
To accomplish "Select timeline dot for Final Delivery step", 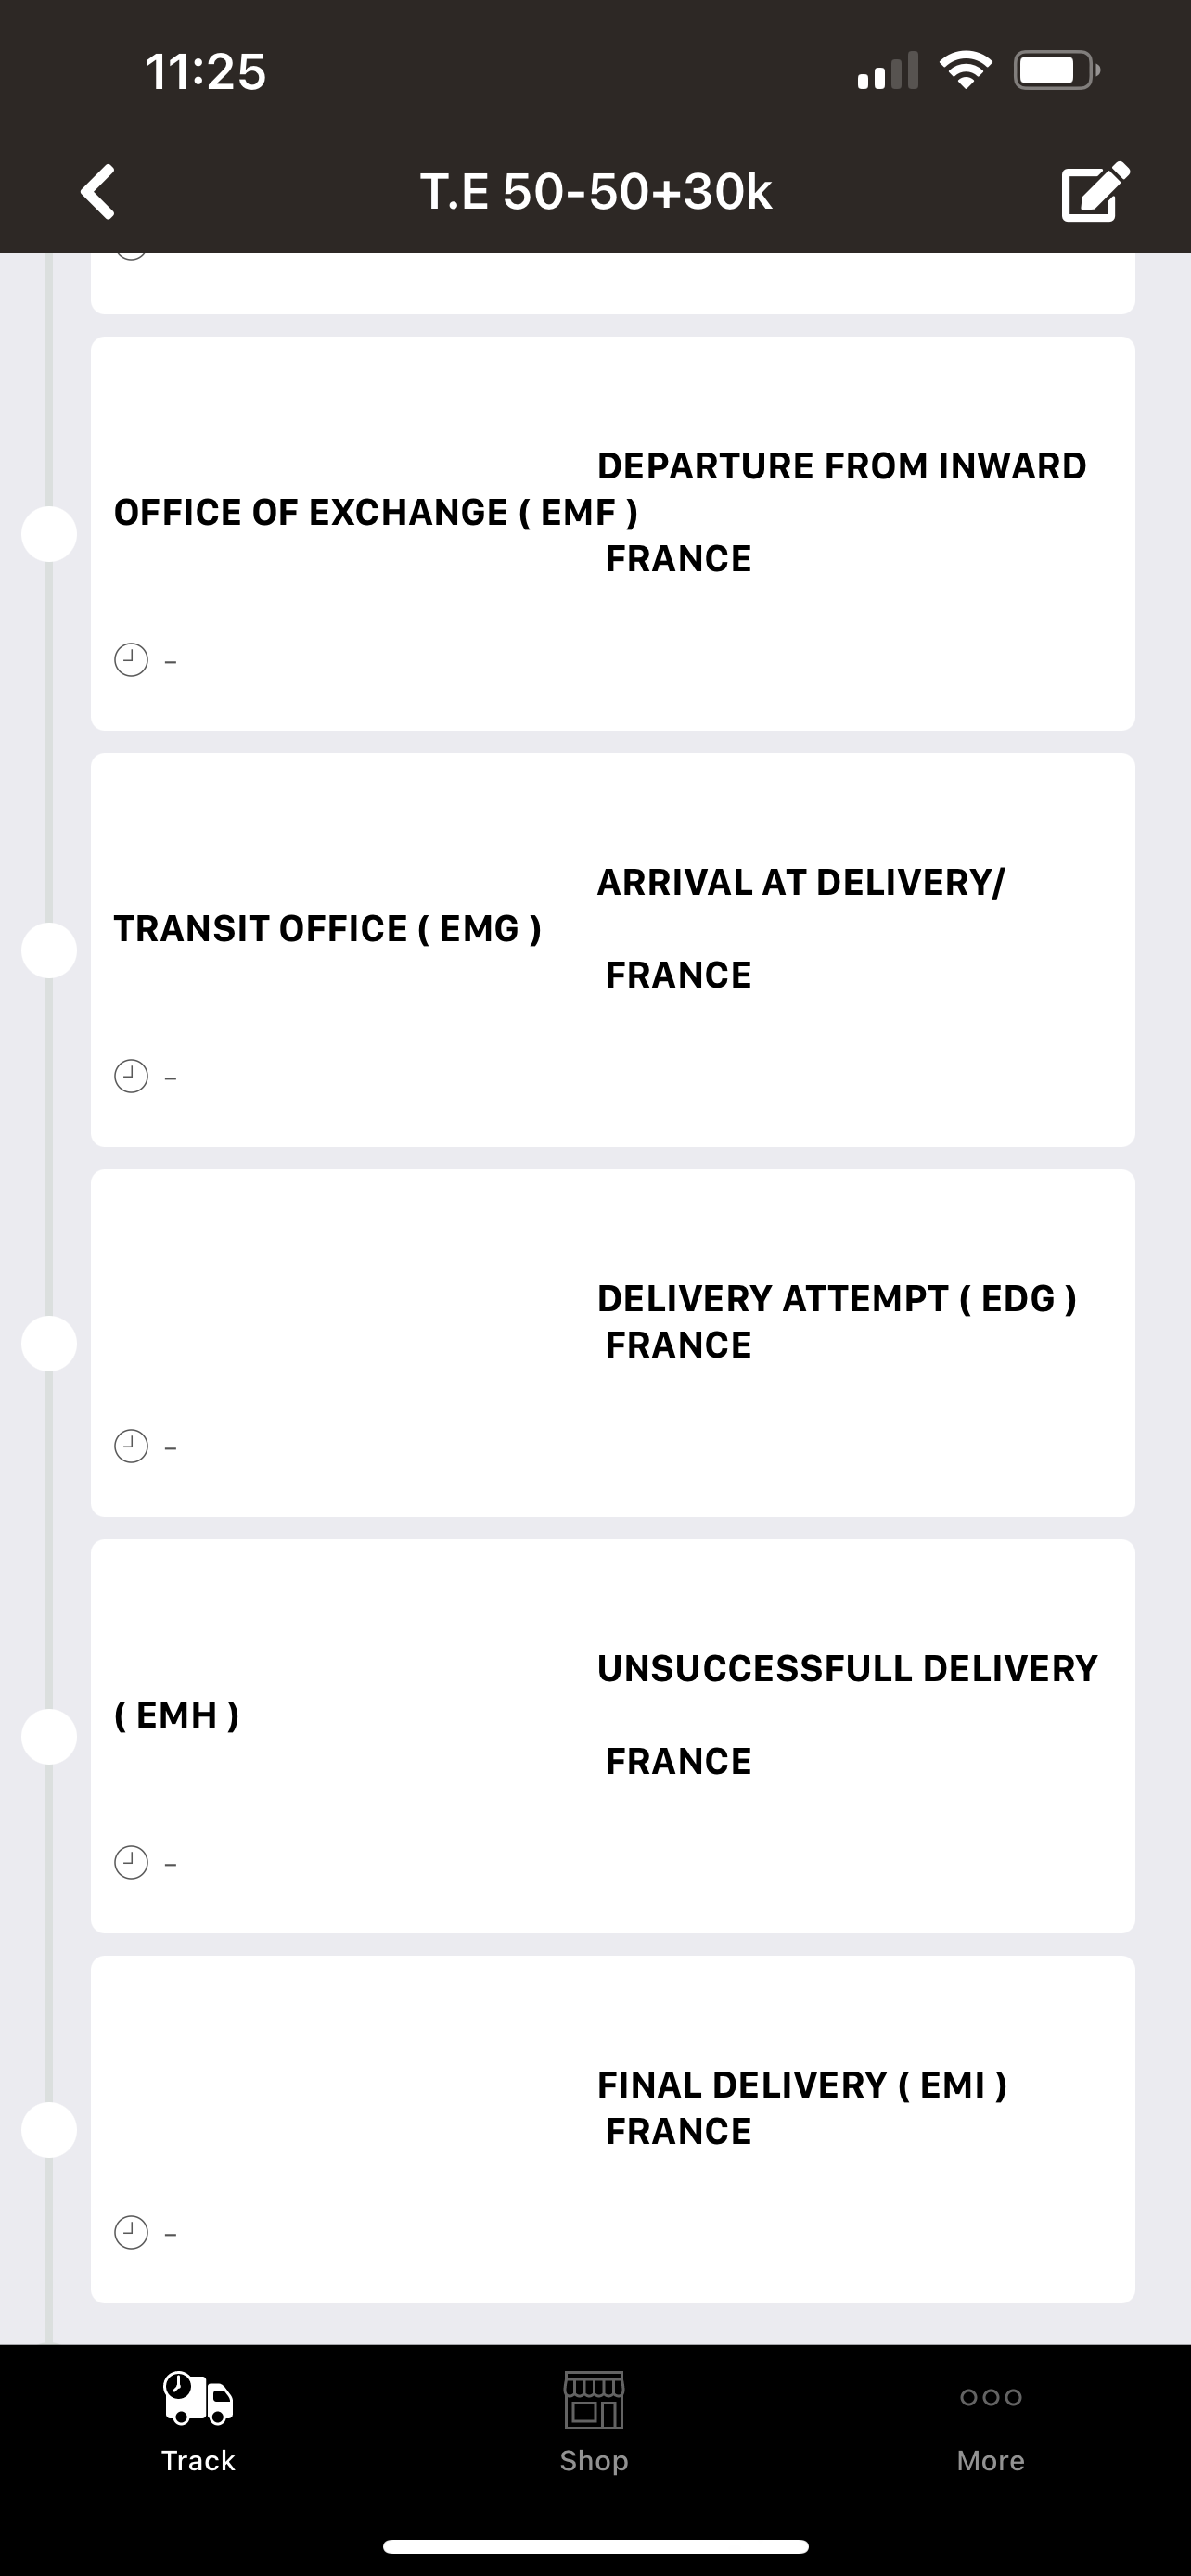I will [x=49, y=2129].
